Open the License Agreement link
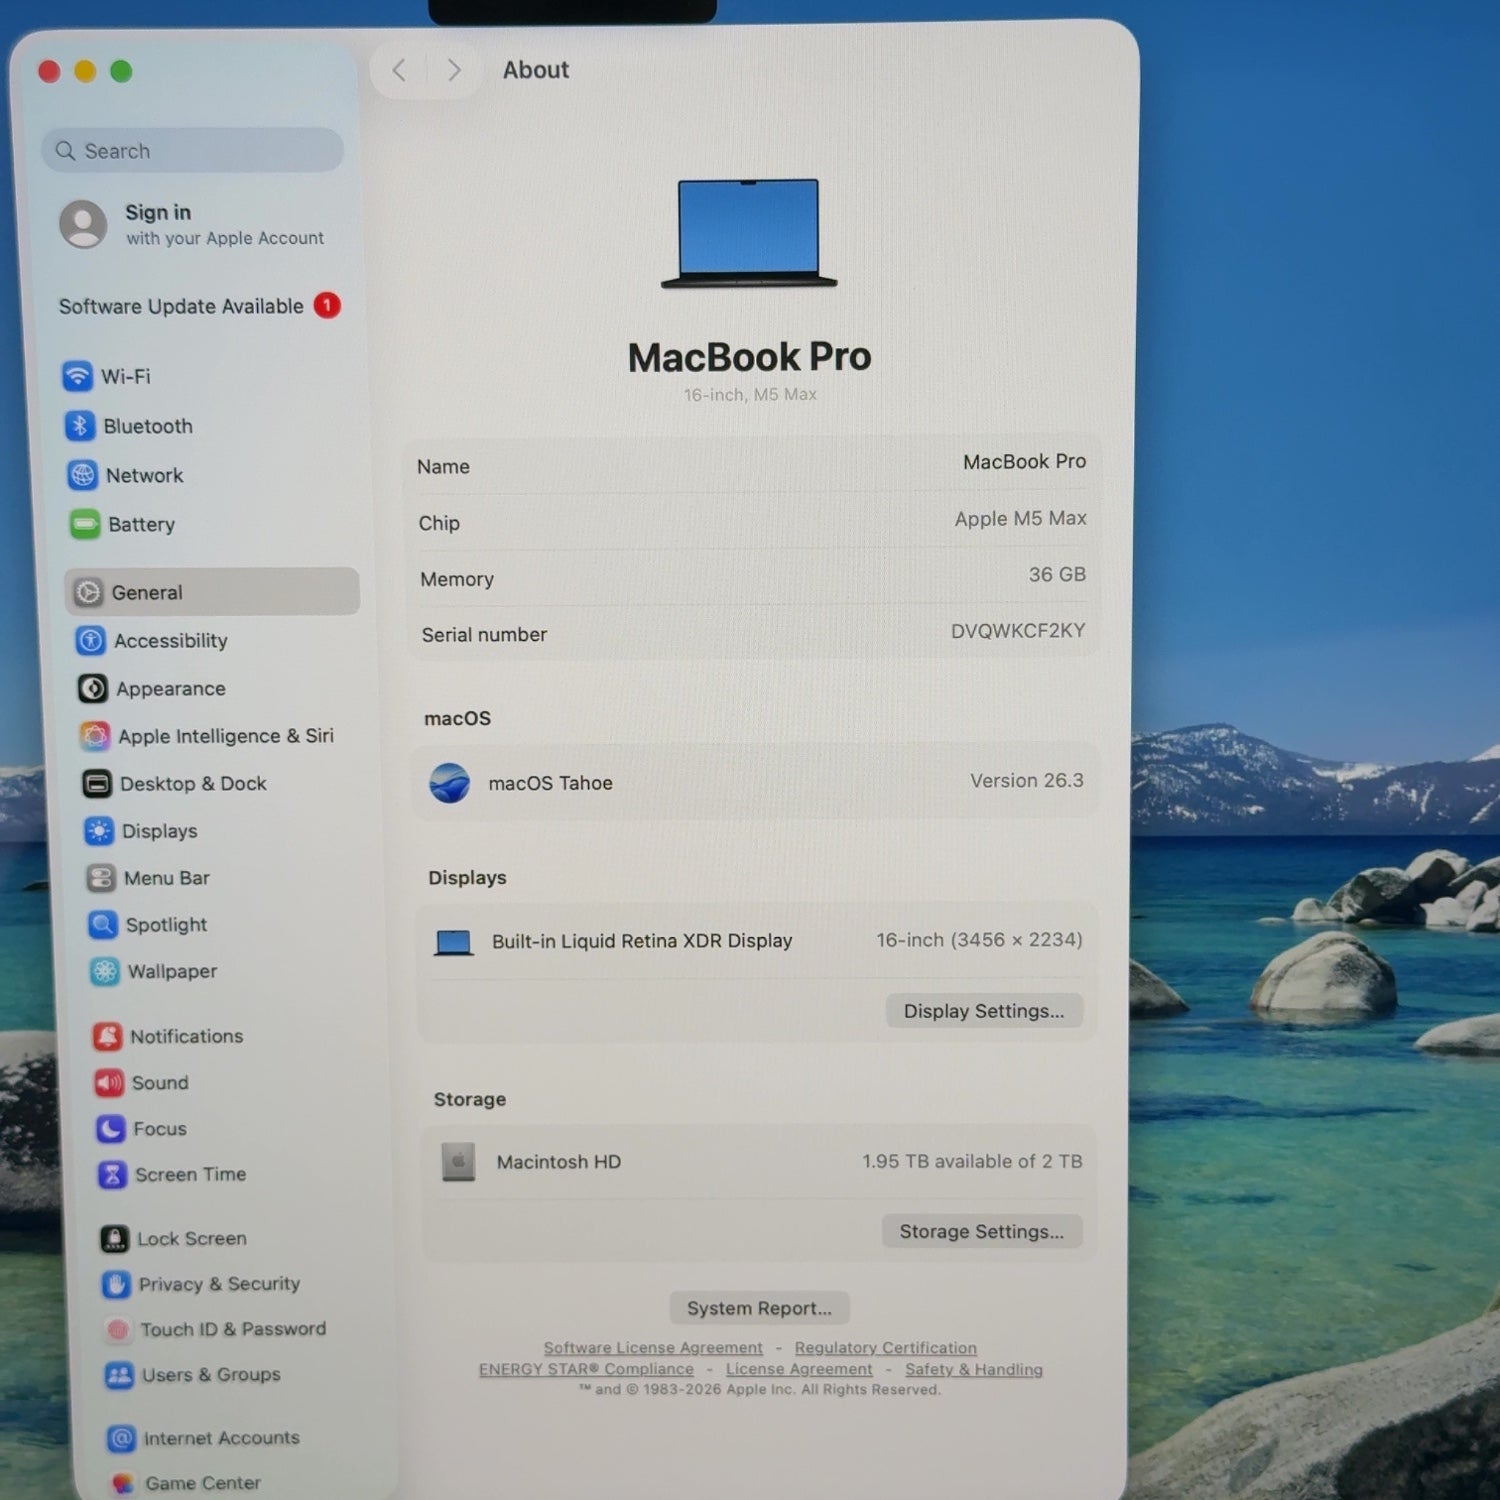Viewport: 1500px width, 1500px height. tap(799, 1369)
